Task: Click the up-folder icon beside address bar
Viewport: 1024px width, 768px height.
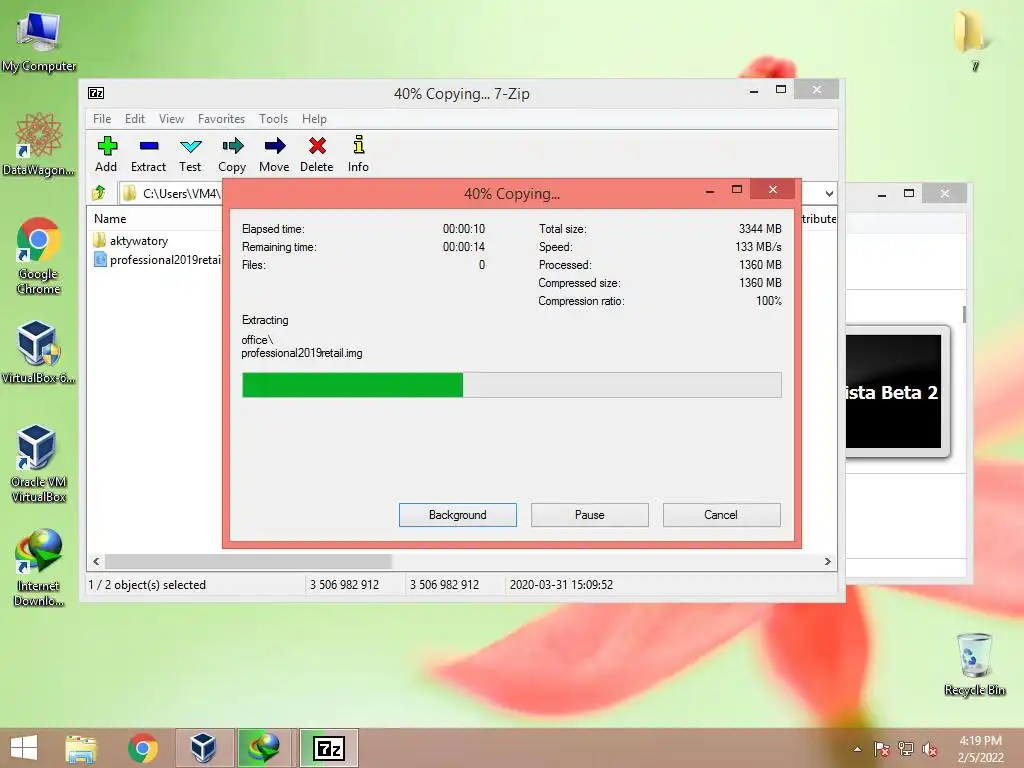Action: pos(99,193)
